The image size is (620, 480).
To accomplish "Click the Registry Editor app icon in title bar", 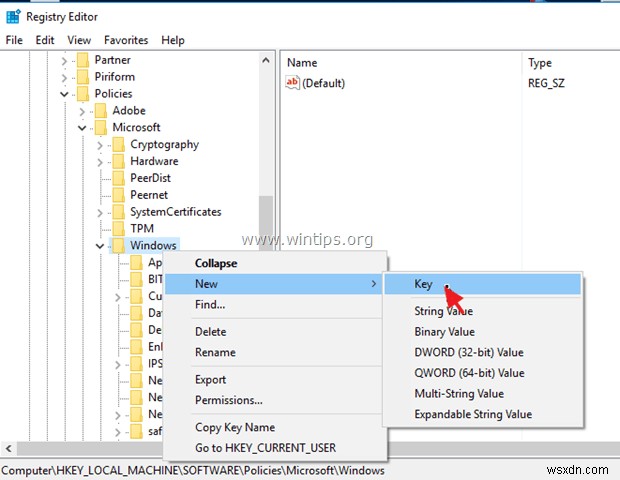I will [x=13, y=17].
